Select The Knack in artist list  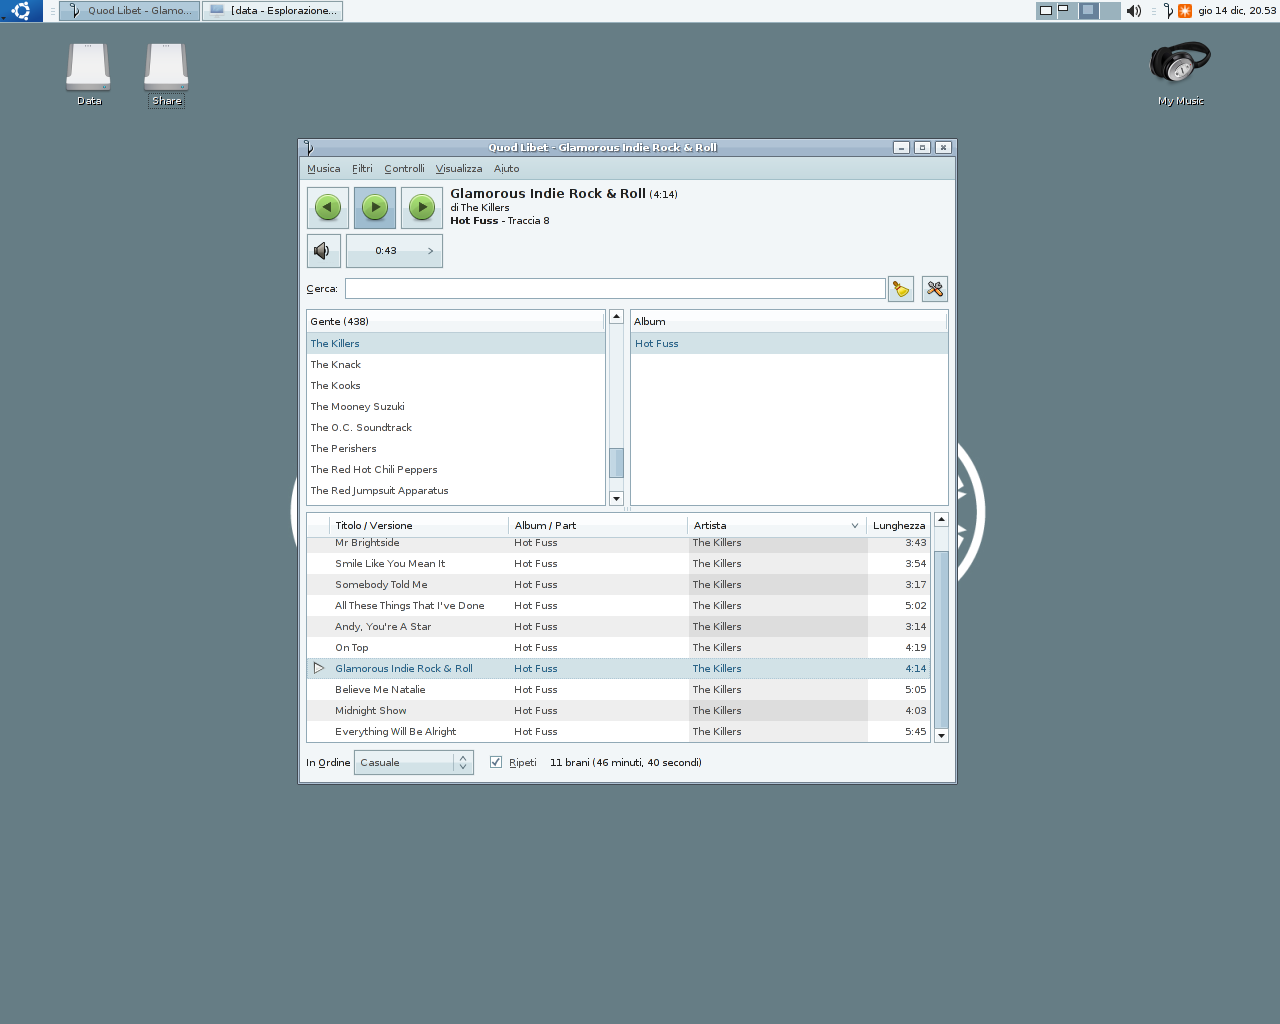[455, 364]
